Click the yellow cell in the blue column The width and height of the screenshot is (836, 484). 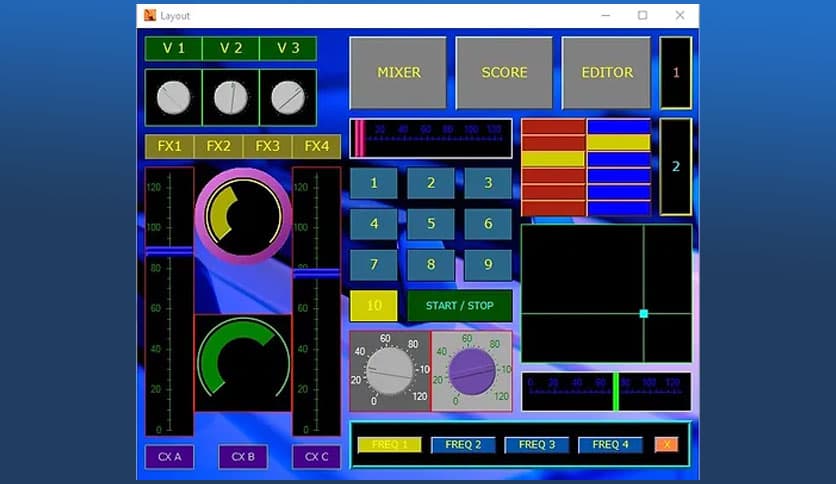[618, 142]
